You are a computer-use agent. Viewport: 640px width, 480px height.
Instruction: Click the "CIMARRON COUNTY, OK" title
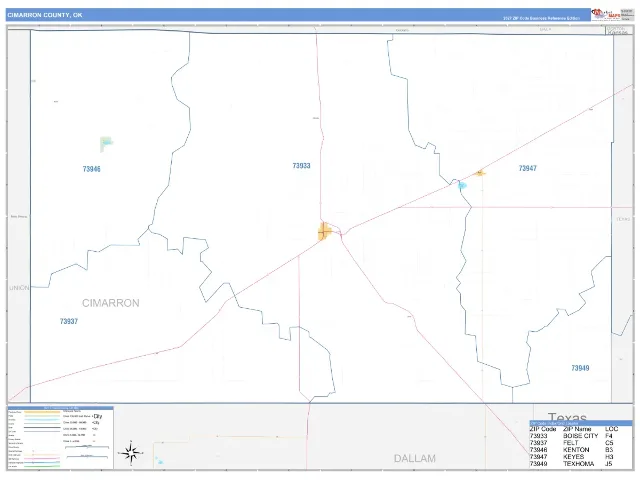pos(45,15)
